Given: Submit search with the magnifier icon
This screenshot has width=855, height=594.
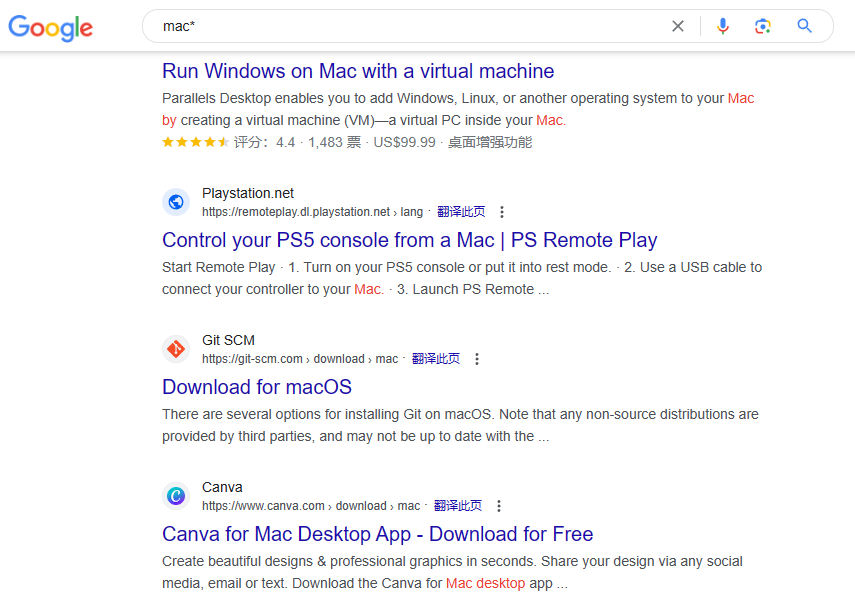Looking at the screenshot, I should 804,26.
